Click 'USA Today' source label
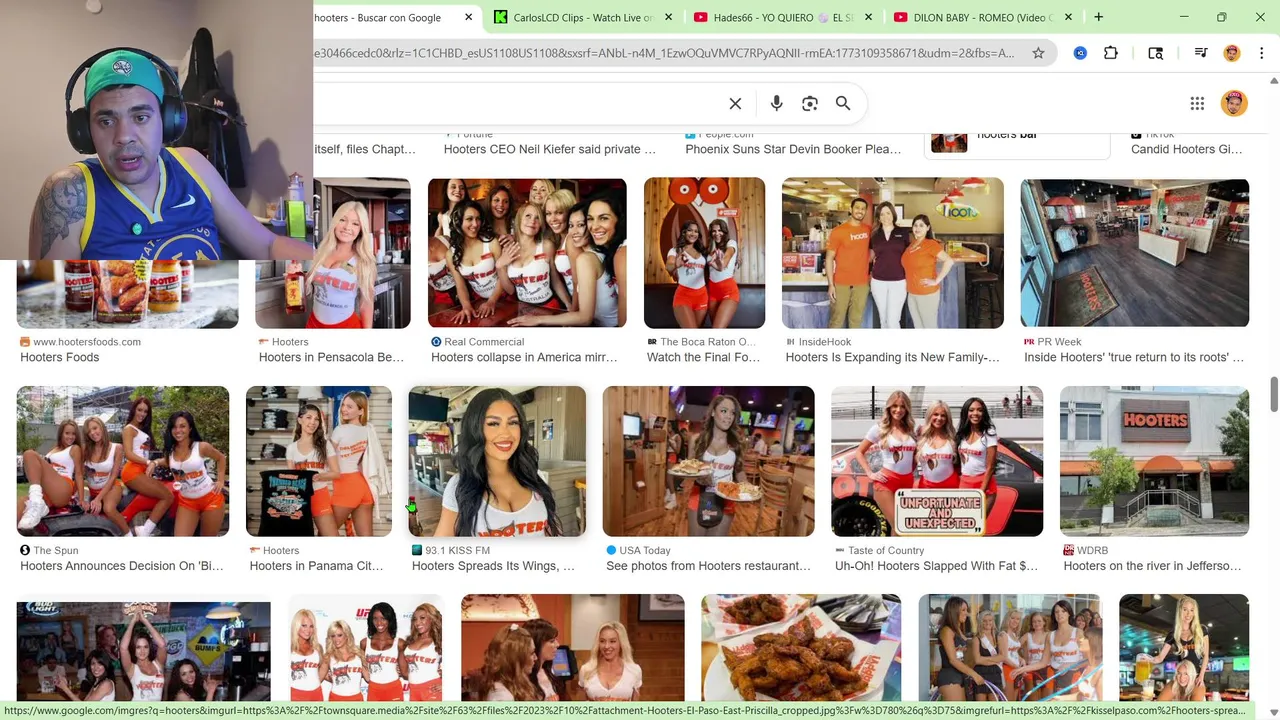Screen dimensions: 1280x720 tap(645, 551)
